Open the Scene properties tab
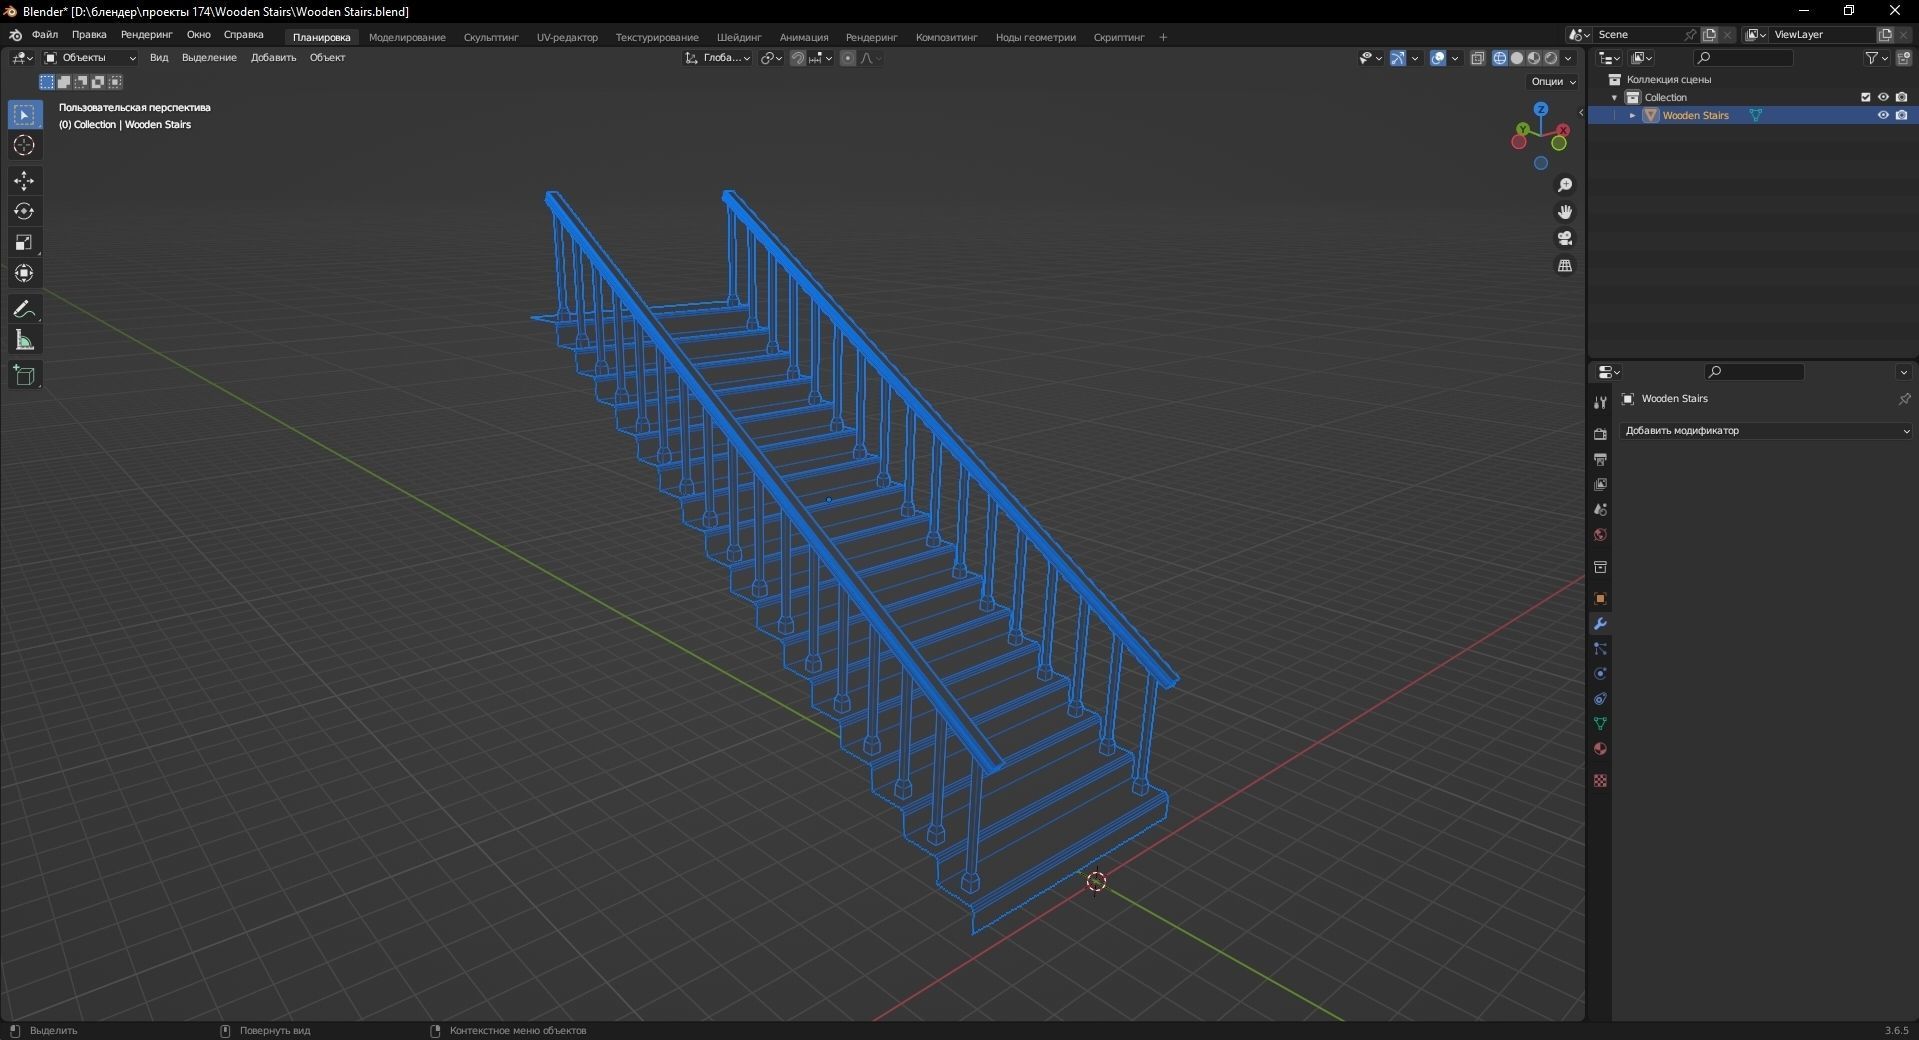The height and width of the screenshot is (1040, 1919). coord(1600,509)
